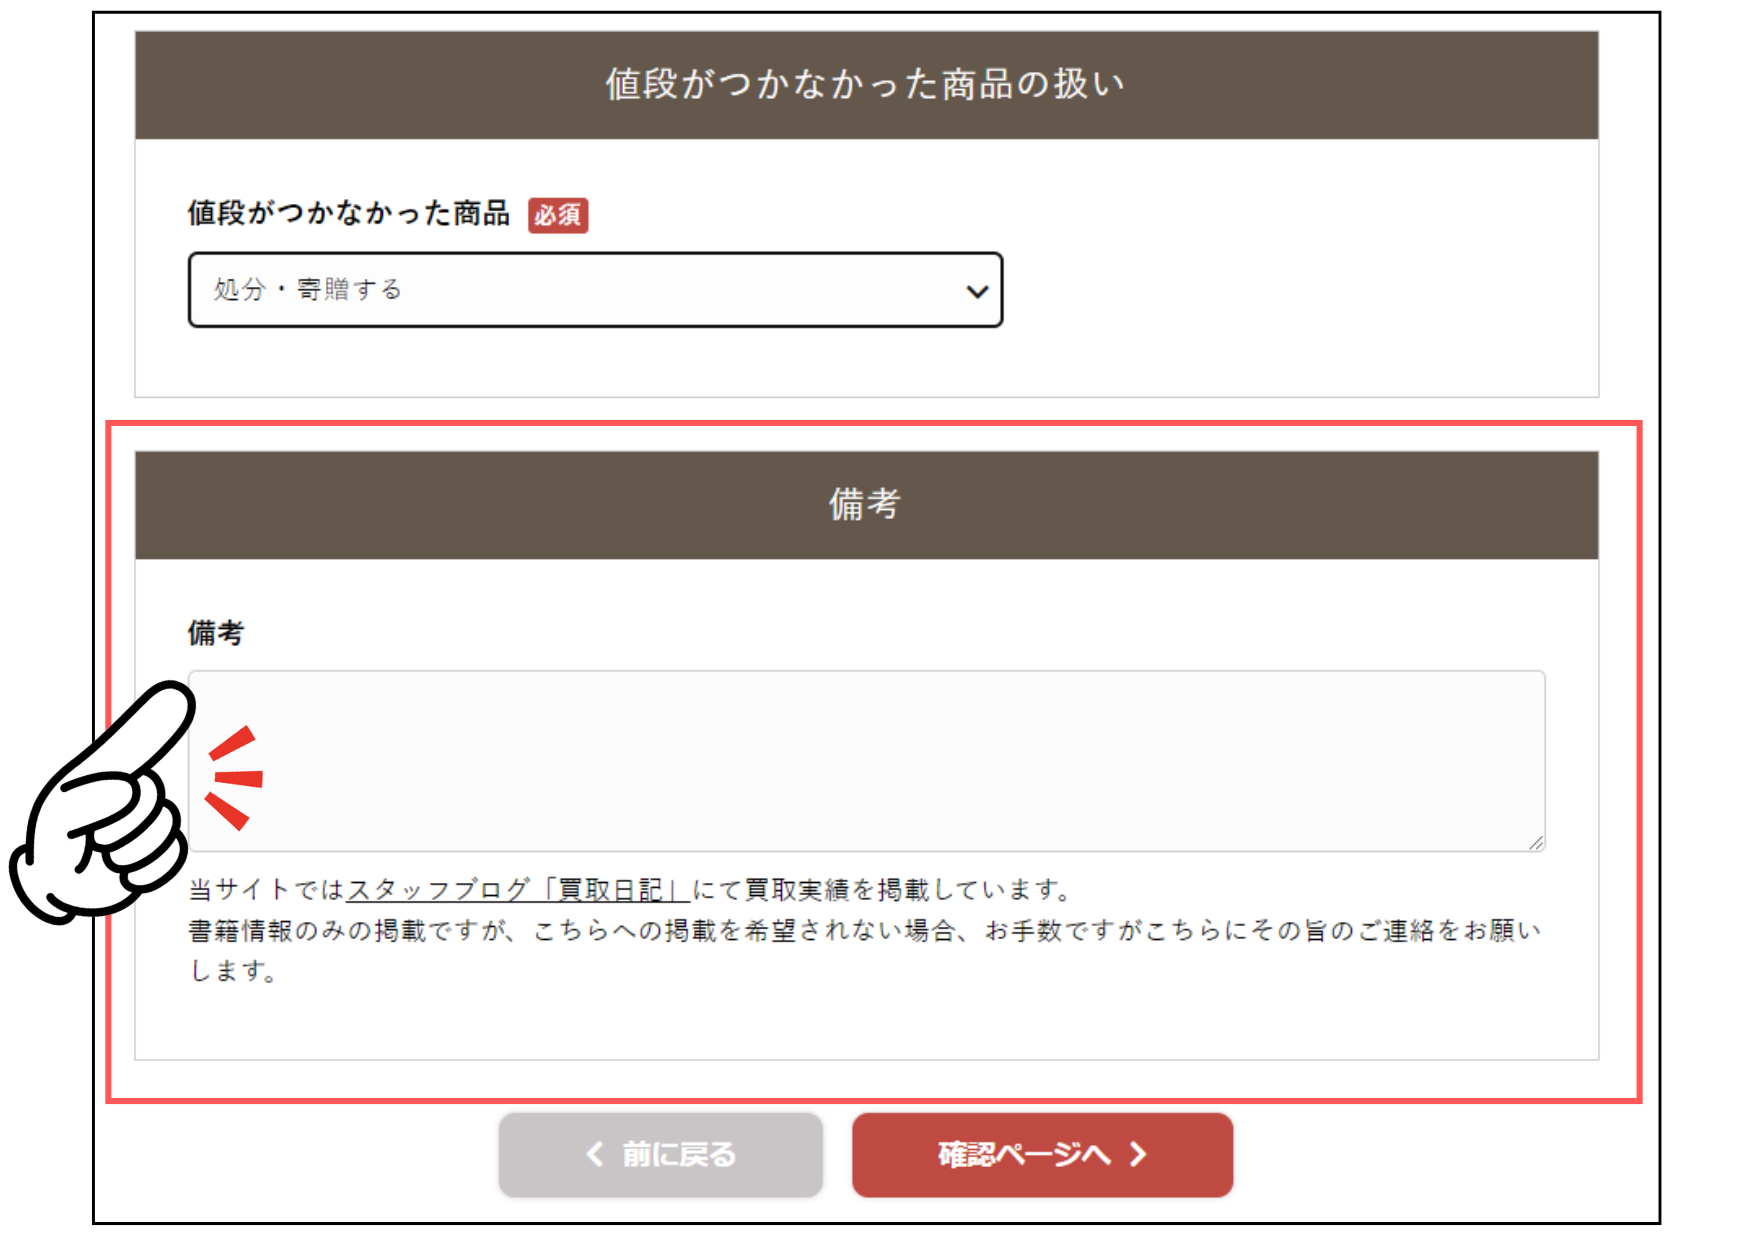Click the left chevron on 前に戻る
Image resolution: width=1748 pixels, height=1240 pixels.
595,1155
